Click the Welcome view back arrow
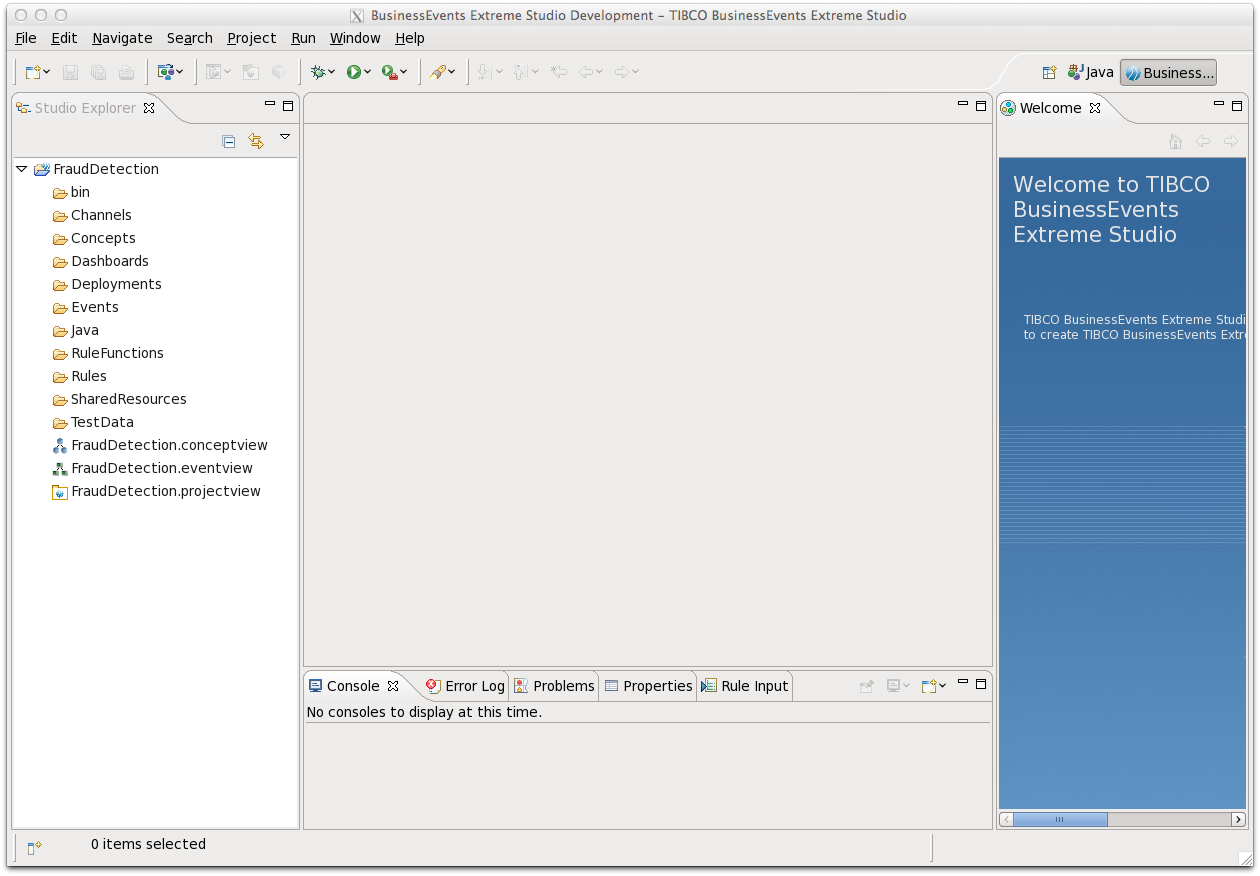The width and height of the screenshot is (1260, 876). (x=1203, y=141)
